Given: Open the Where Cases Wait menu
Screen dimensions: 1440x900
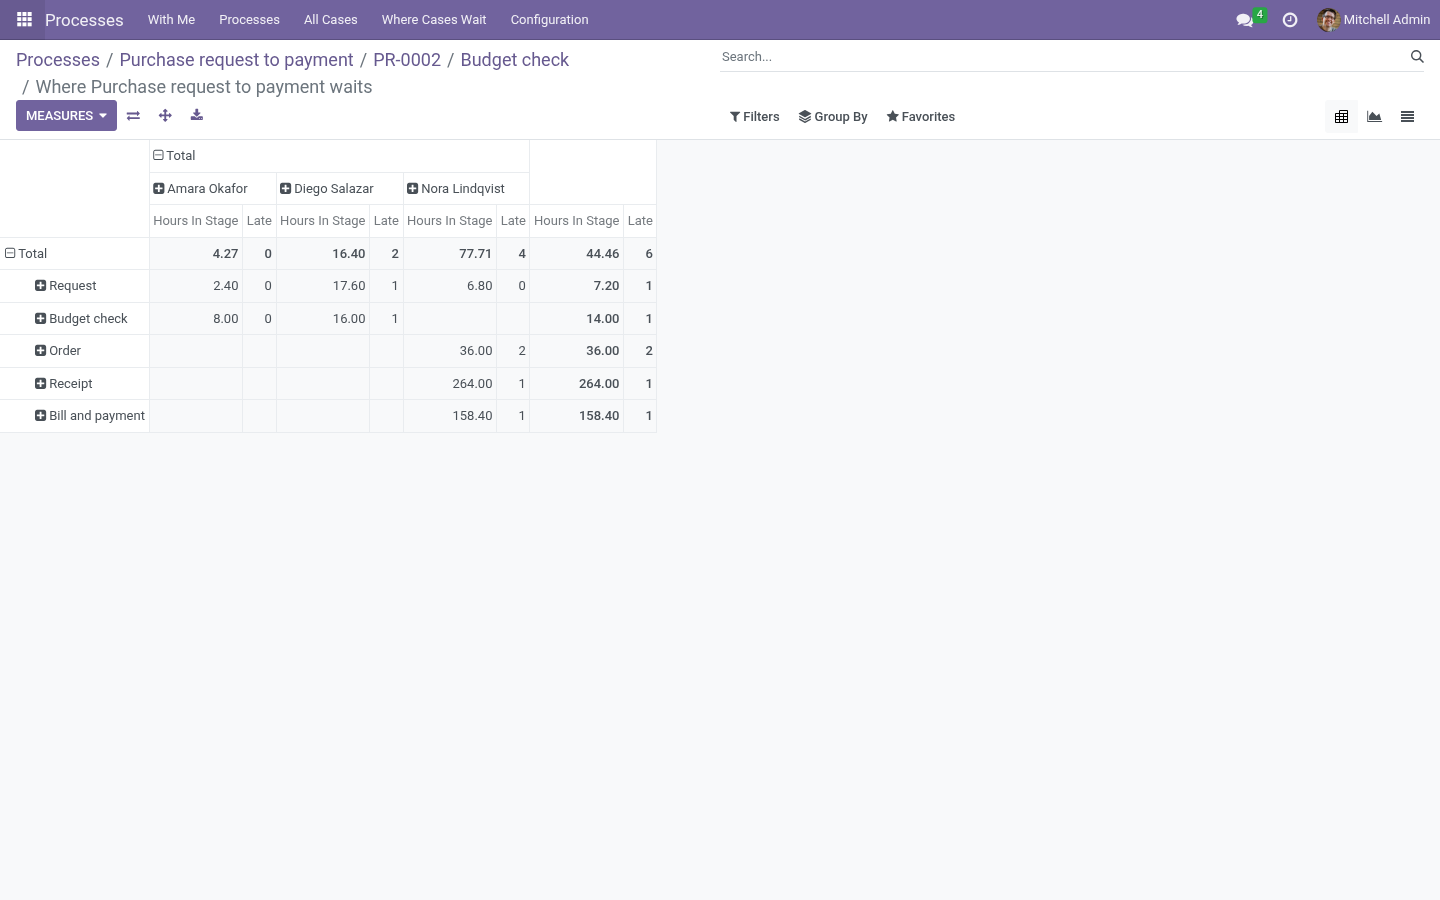Looking at the screenshot, I should [x=434, y=20].
